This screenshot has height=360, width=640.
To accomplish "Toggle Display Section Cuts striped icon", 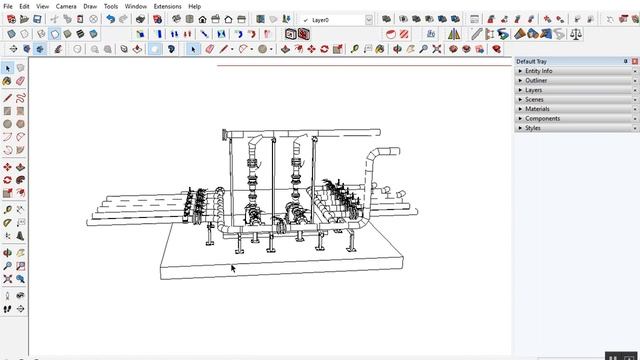I will click(404, 34).
